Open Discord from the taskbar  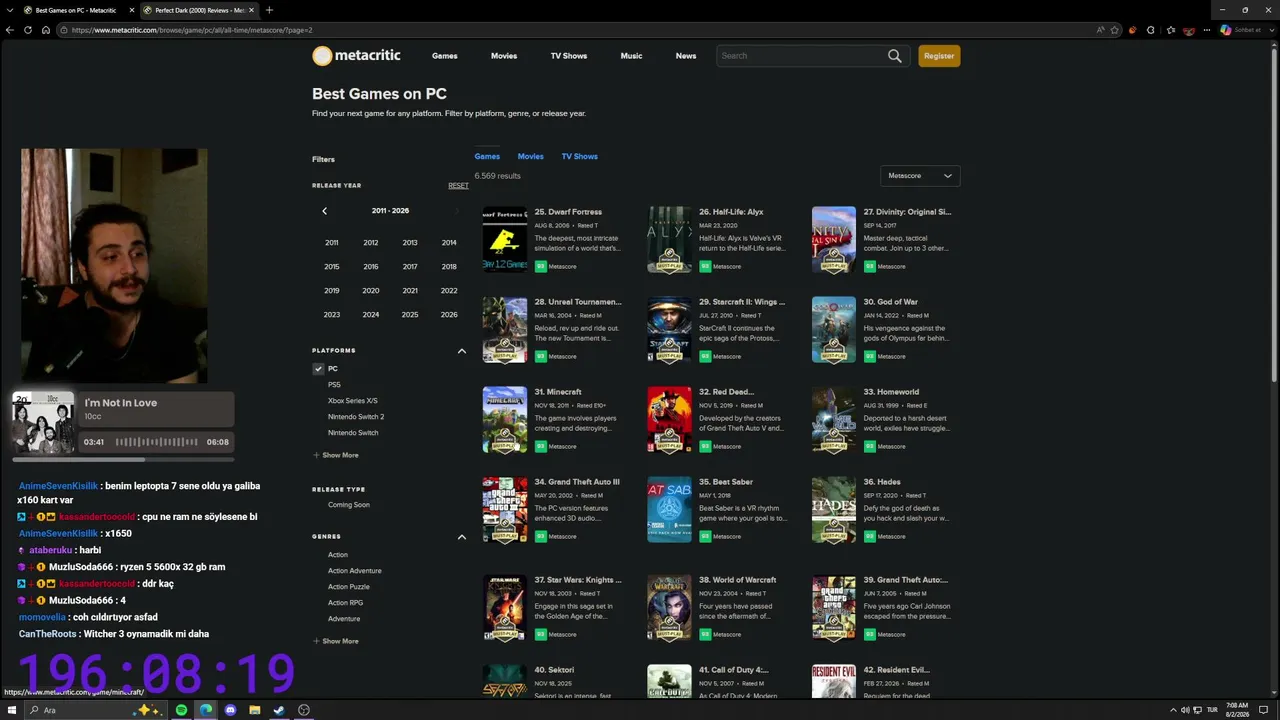point(231,710)
